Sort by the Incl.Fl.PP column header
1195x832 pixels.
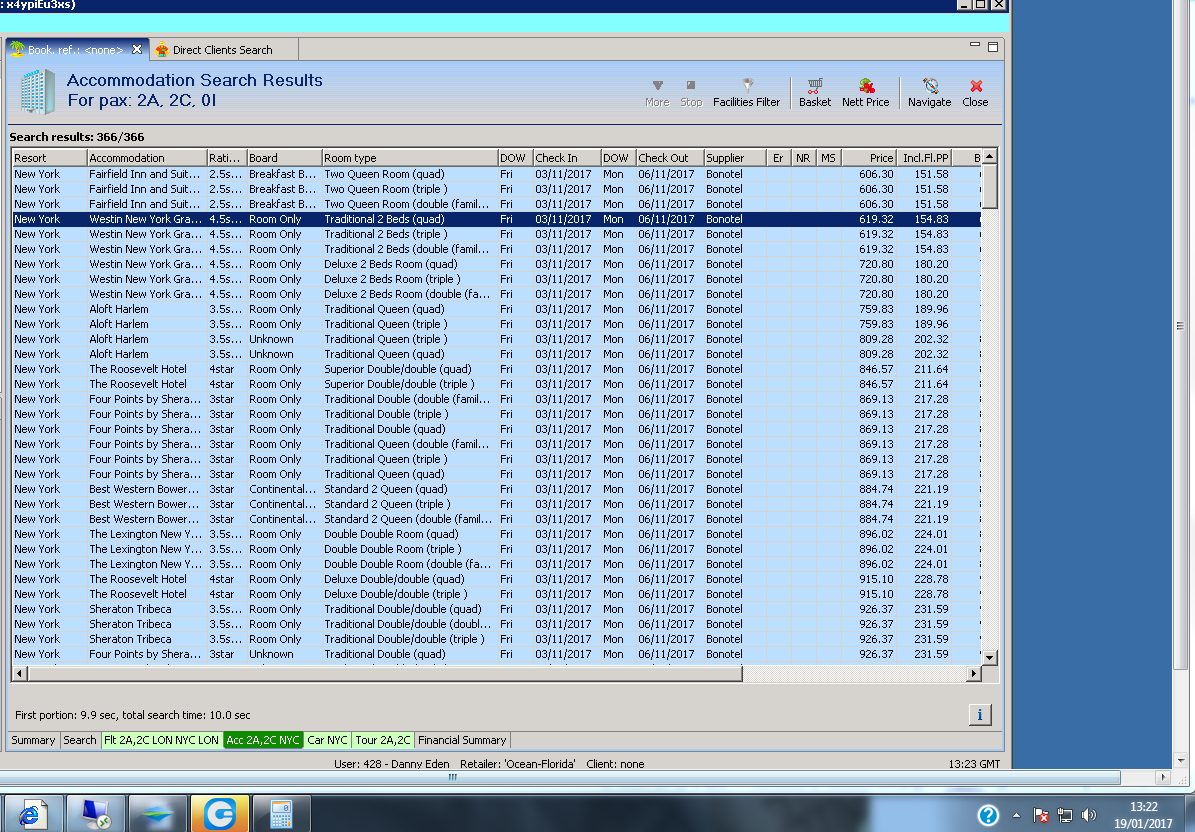point(924,158)
